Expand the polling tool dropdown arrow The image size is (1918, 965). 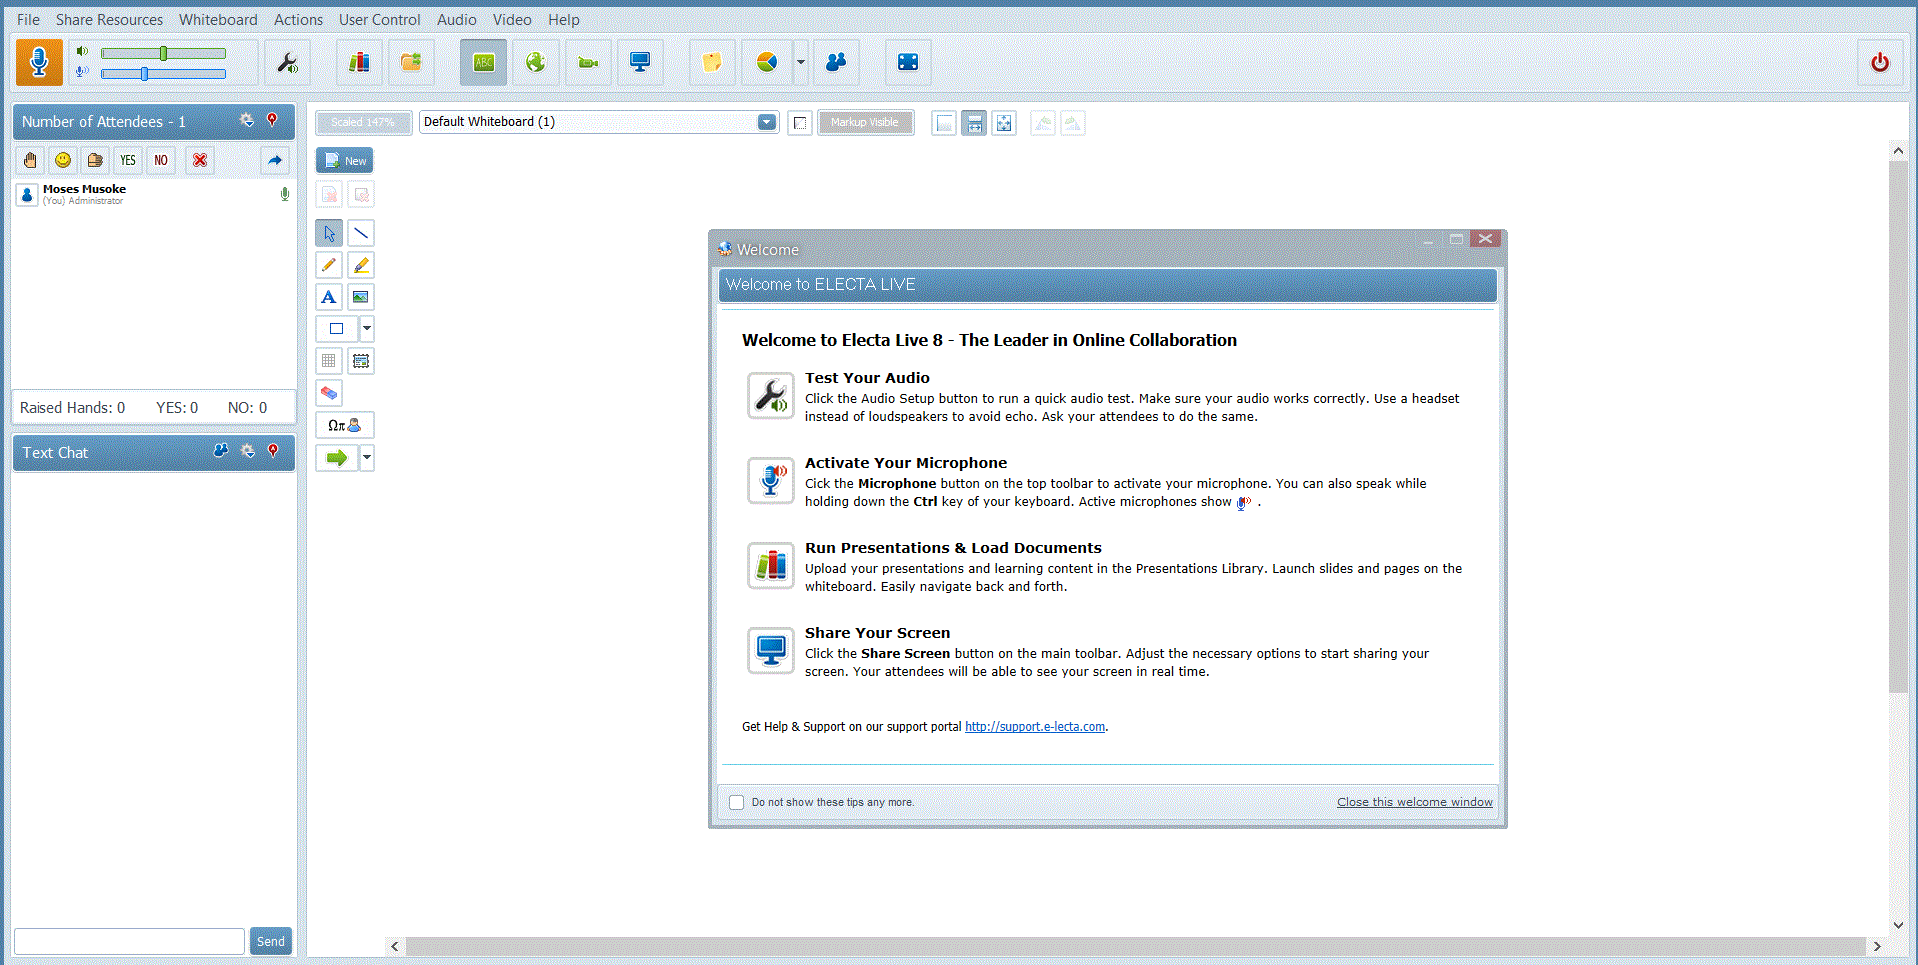(801, 62)
